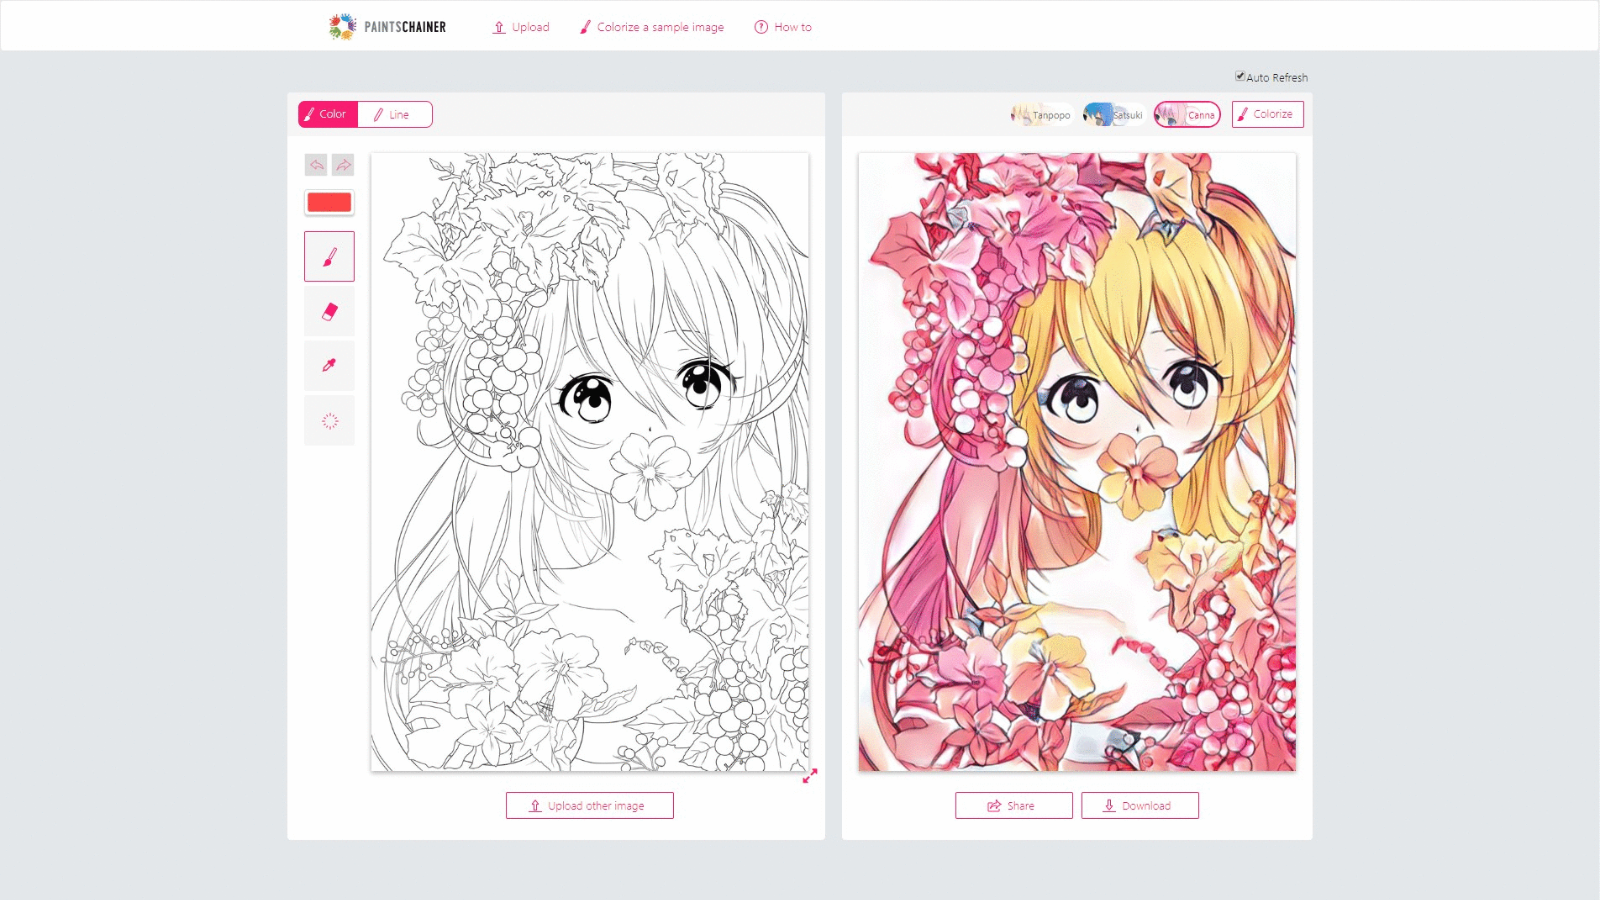Select the pen brush tool
The height and width of the screenshot is (900, 1600).
click(329, 257)
